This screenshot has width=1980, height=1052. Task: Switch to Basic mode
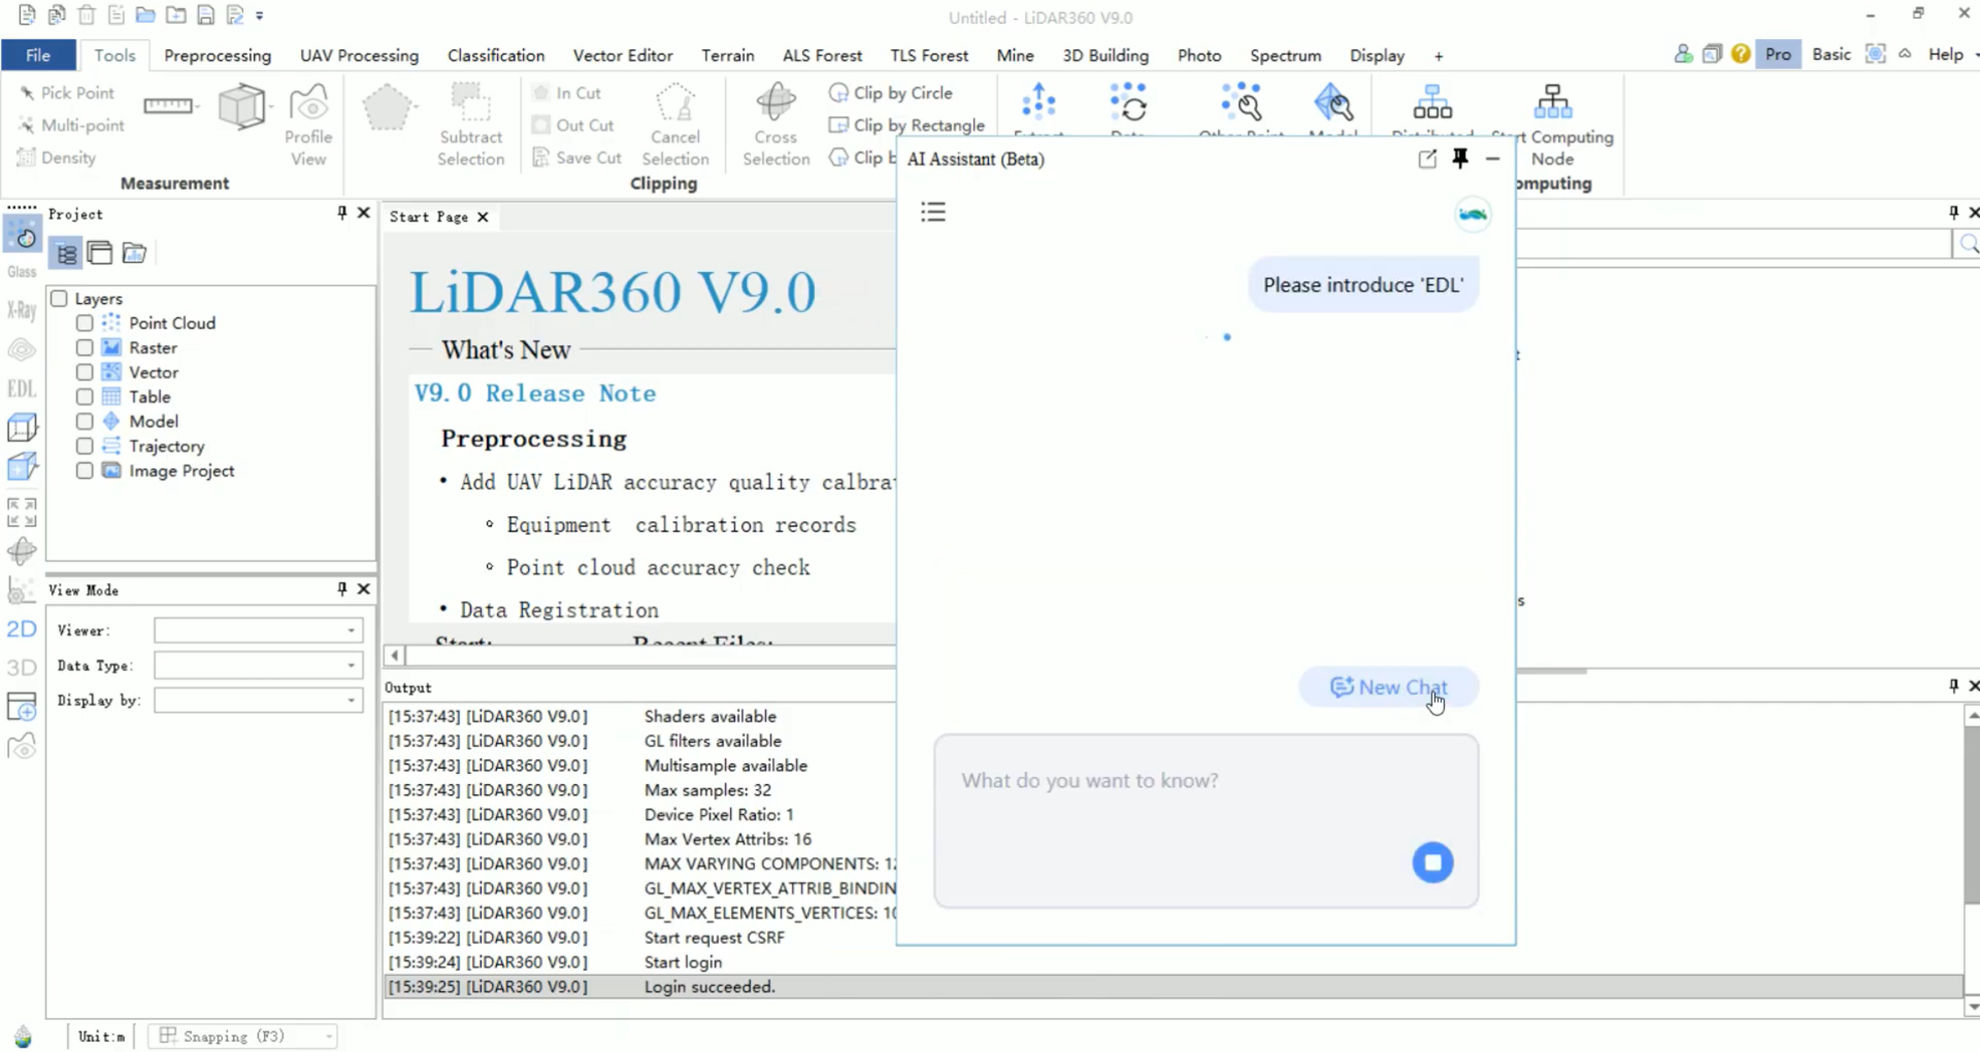click(1830, 54)
